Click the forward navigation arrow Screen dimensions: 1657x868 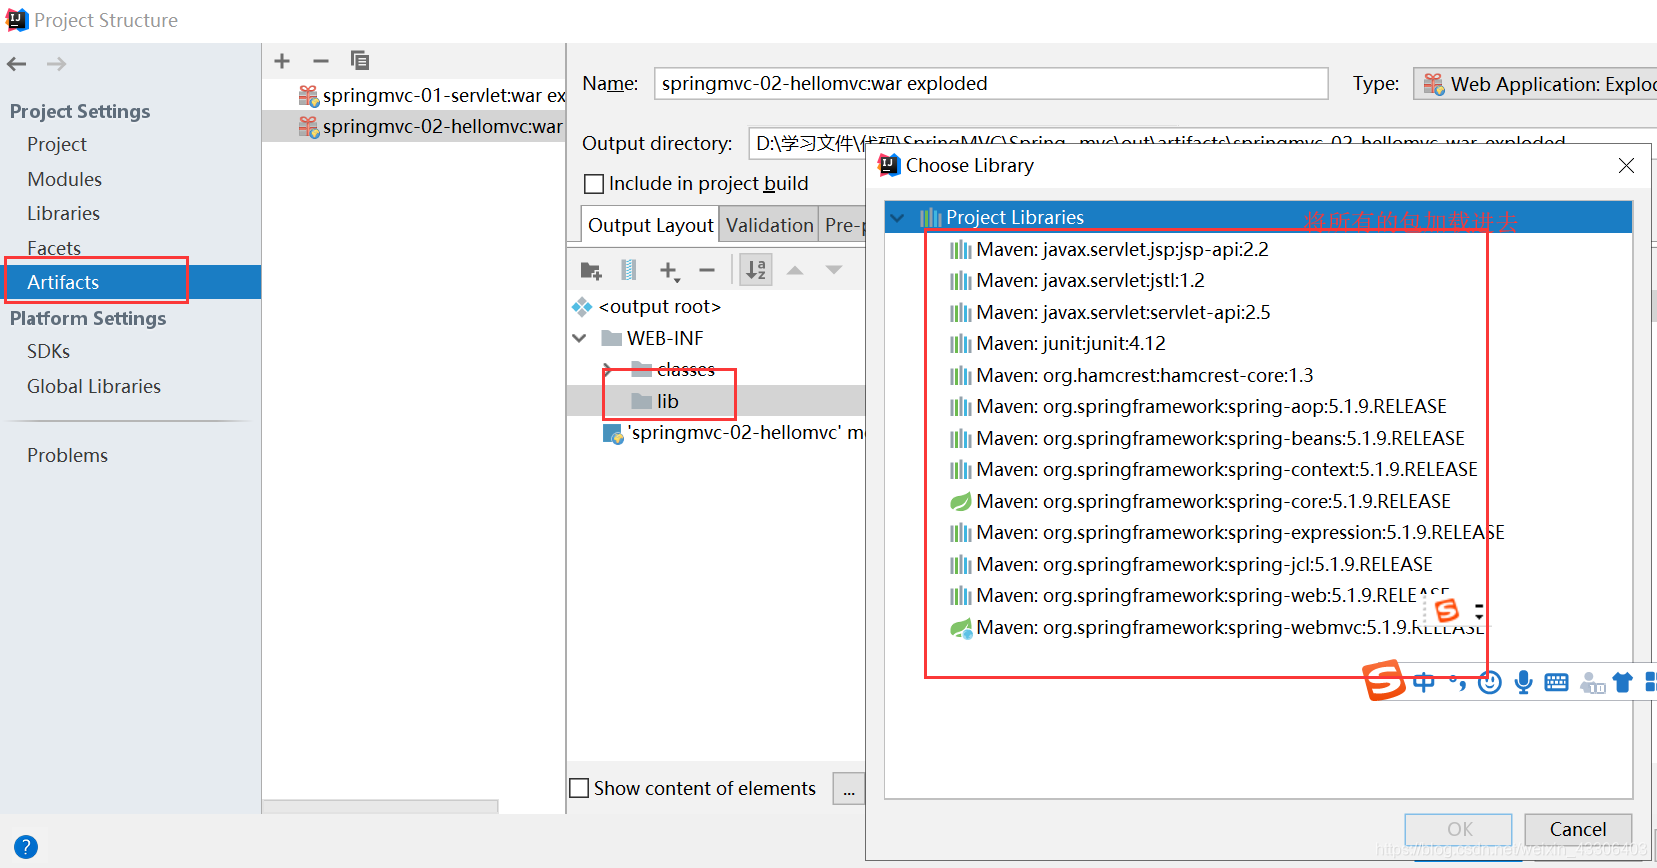[56, 64]
